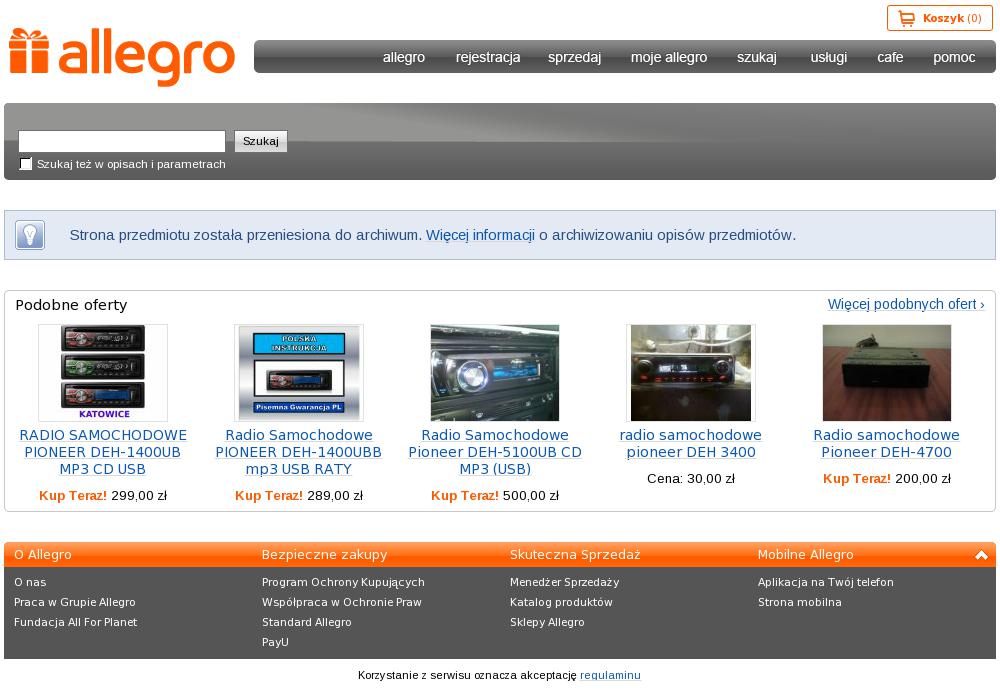Click the 500,00 zł Kup Teraz price
This screenshot has width=1000, height=695.
tap(495, 495)
